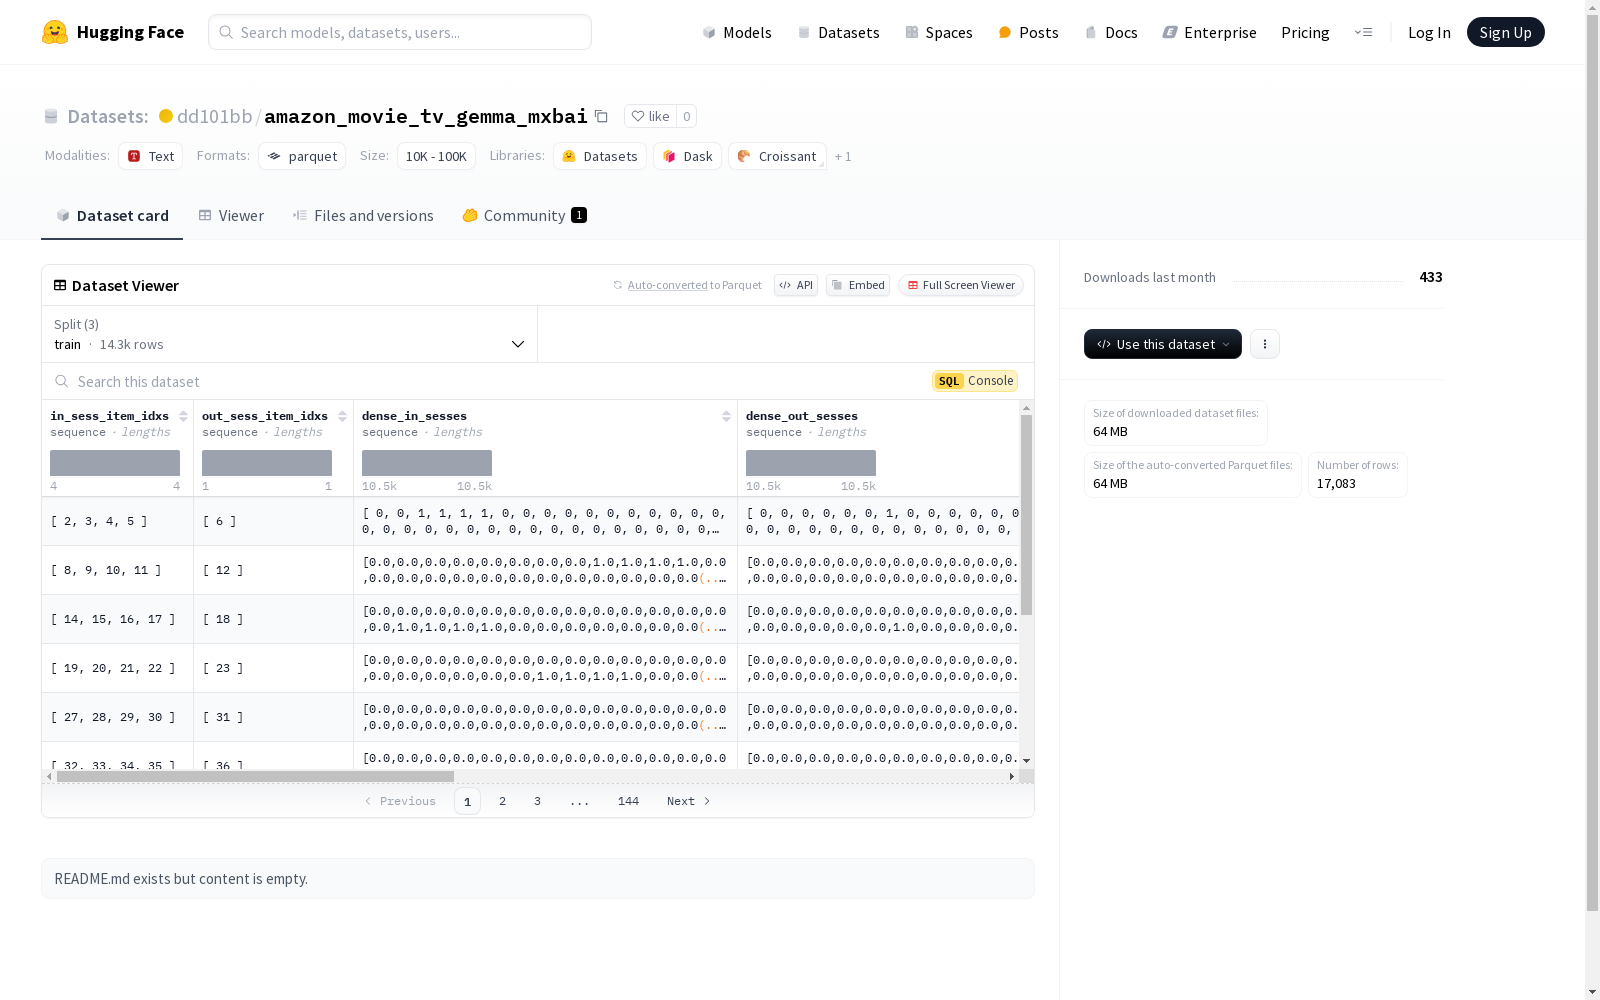Select cell "[ 23 ]"
The height and width of the screenshot is (1000, 1600).
[x=273, y=668]
